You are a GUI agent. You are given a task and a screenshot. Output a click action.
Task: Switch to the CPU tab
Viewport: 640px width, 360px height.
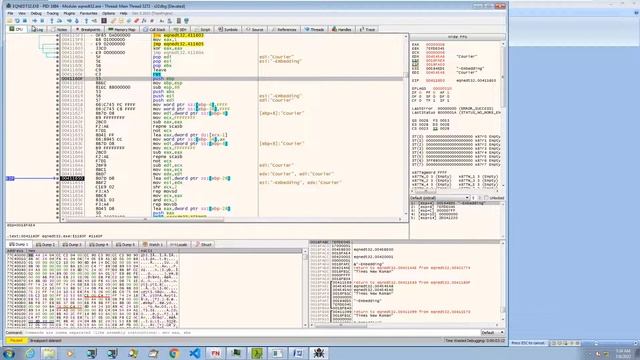click(x=16, y=29)
